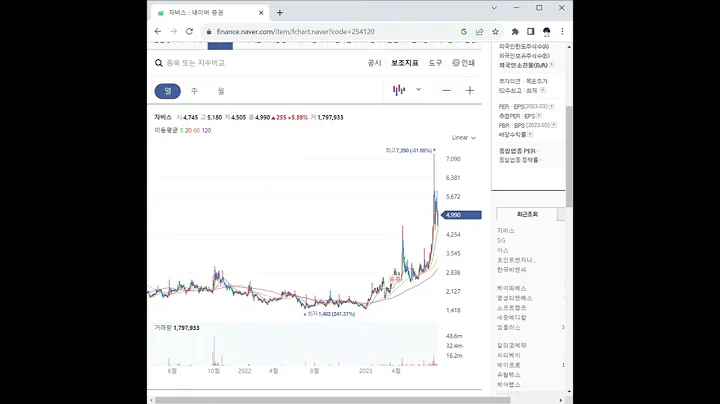Click the 동일업종 등락률 link
Image resolution: width=720 pixels, height=404 pixels.
pos(519,160)
